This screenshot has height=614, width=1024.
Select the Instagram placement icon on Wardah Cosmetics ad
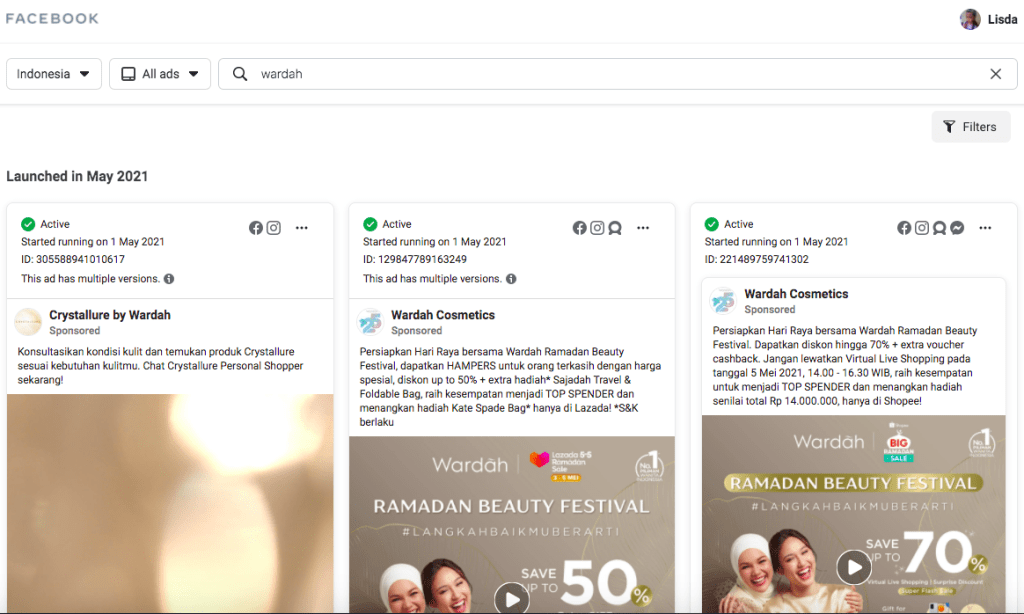click(x=597, y=228)
